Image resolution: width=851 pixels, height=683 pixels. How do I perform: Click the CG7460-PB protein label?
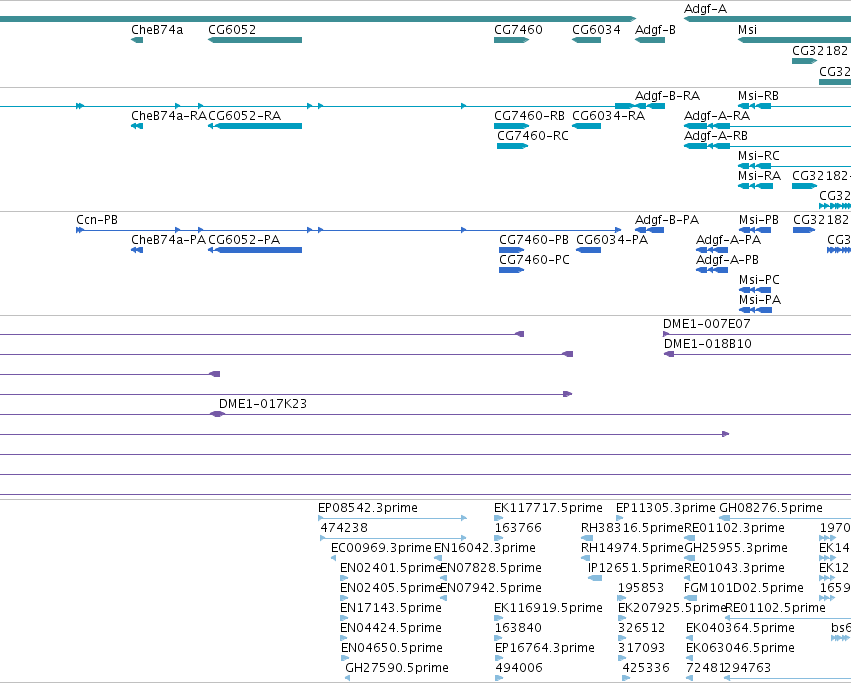(534, 241)
